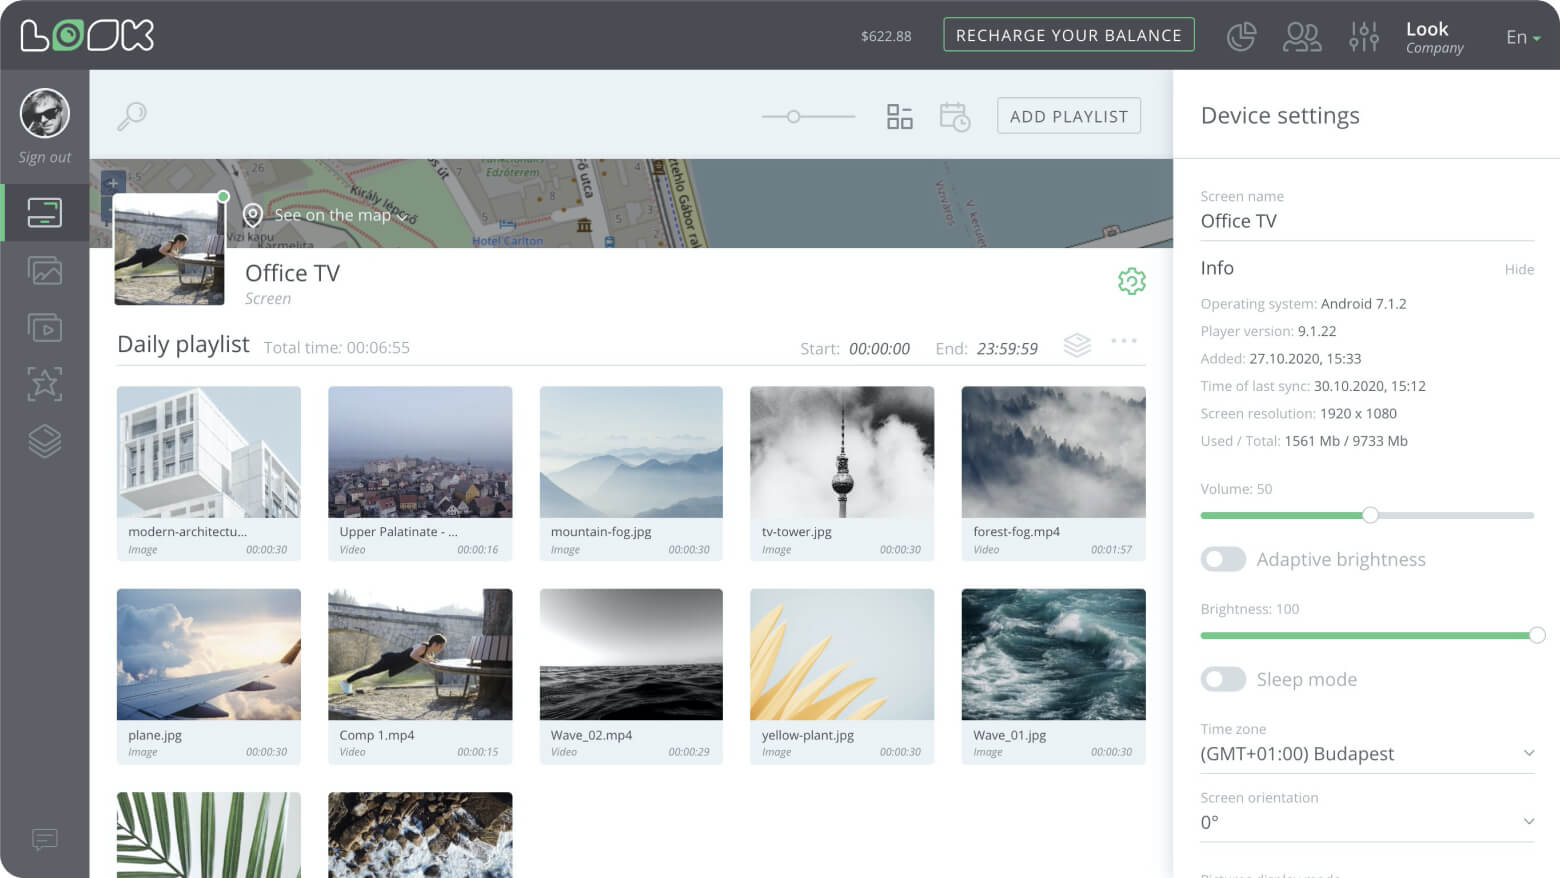1560x878 pixels.
Task: Click Player version 9.1.22 text
Action: (x=1268, y=331)
